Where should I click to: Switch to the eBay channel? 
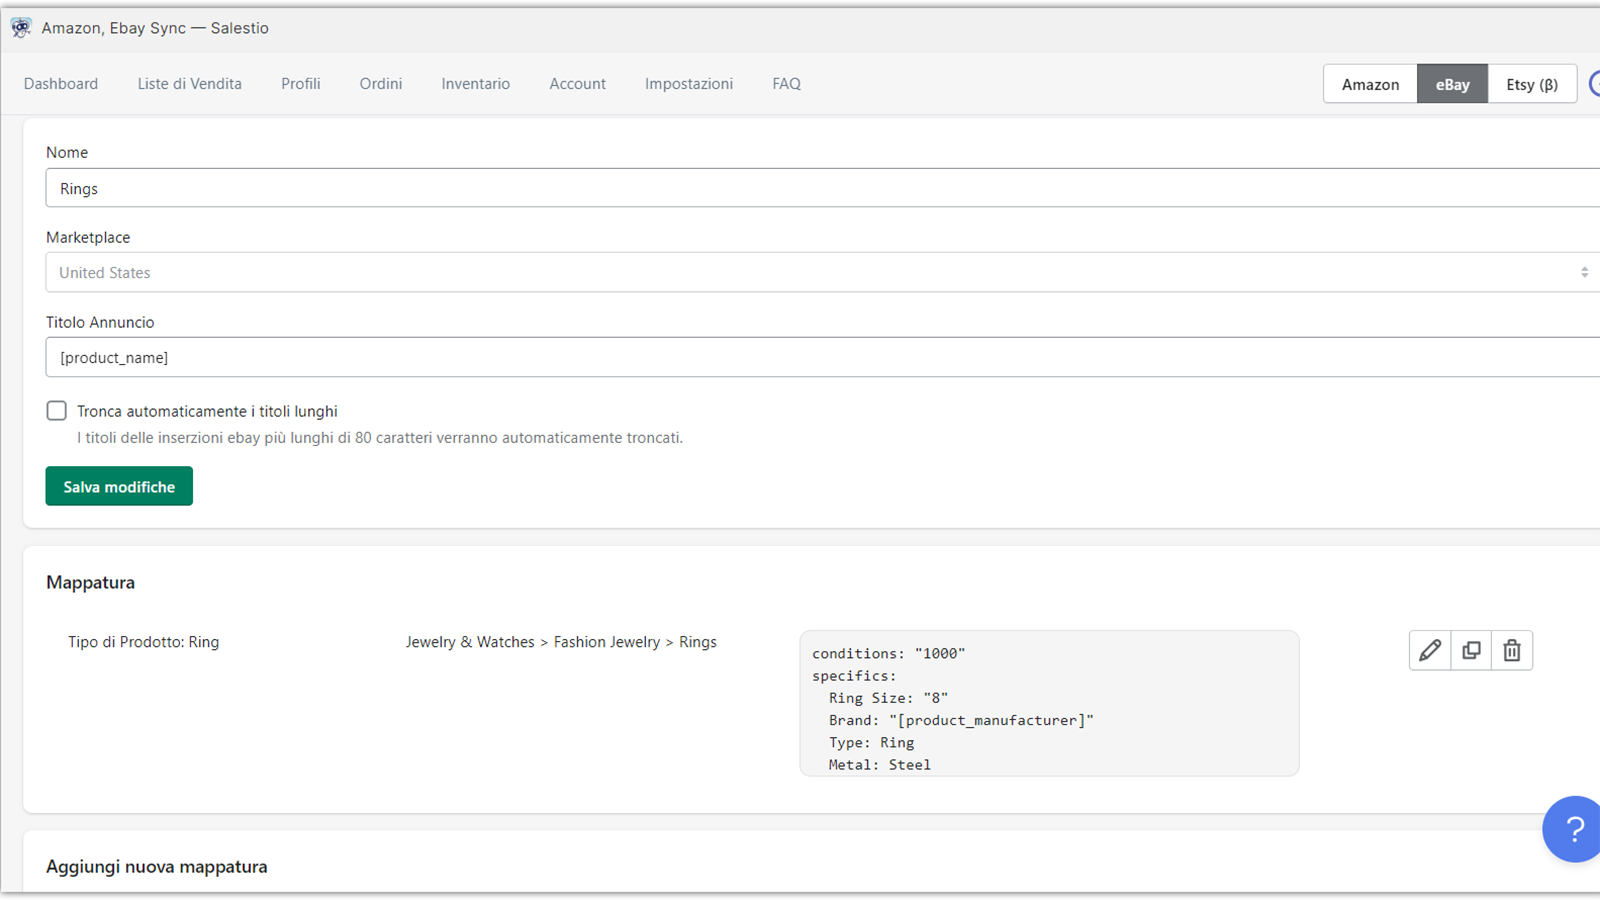pyautogui.click(x=1452, y=84)
